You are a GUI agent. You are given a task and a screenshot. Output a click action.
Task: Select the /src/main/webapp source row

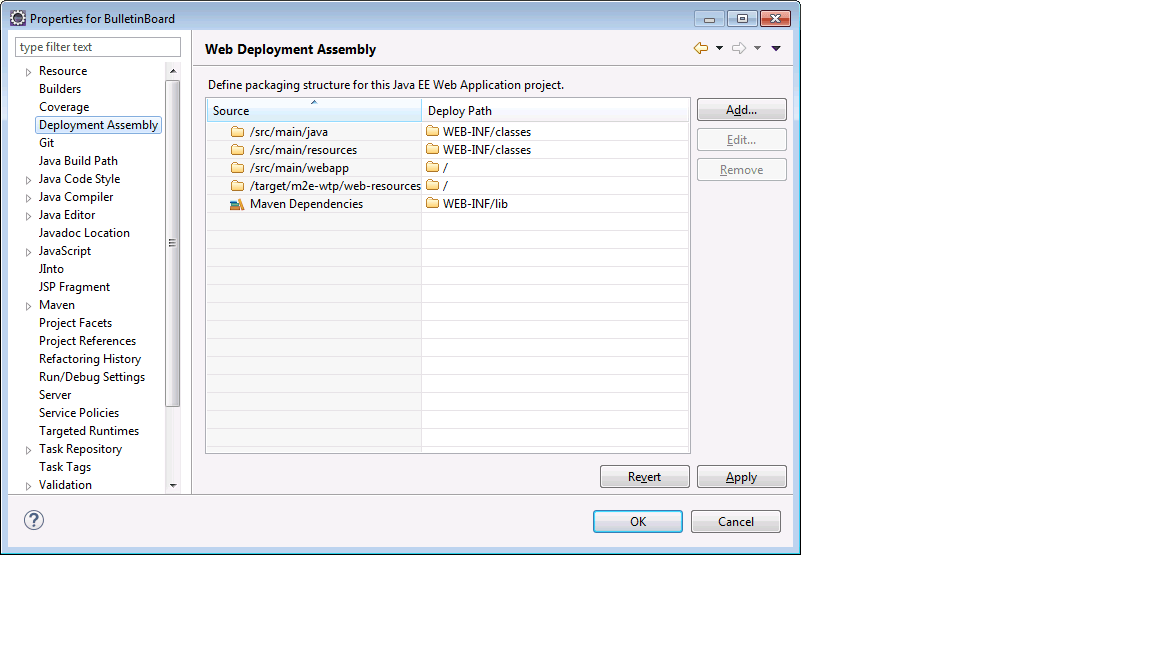314,168
